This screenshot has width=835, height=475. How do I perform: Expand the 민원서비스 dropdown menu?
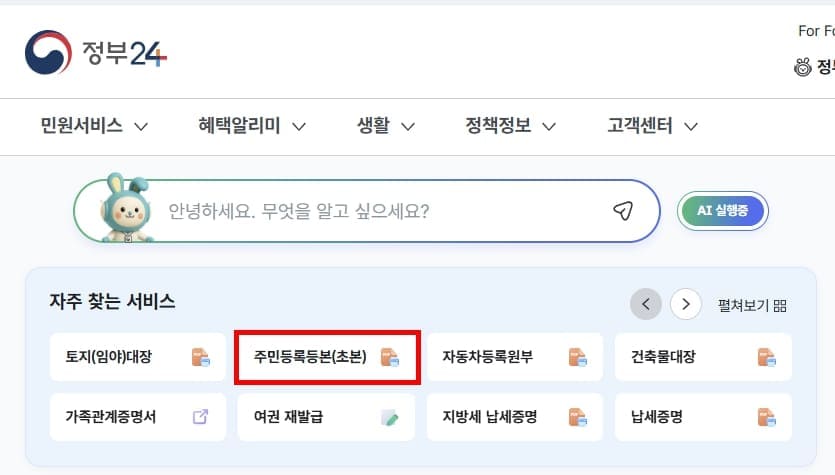[94, 126]
